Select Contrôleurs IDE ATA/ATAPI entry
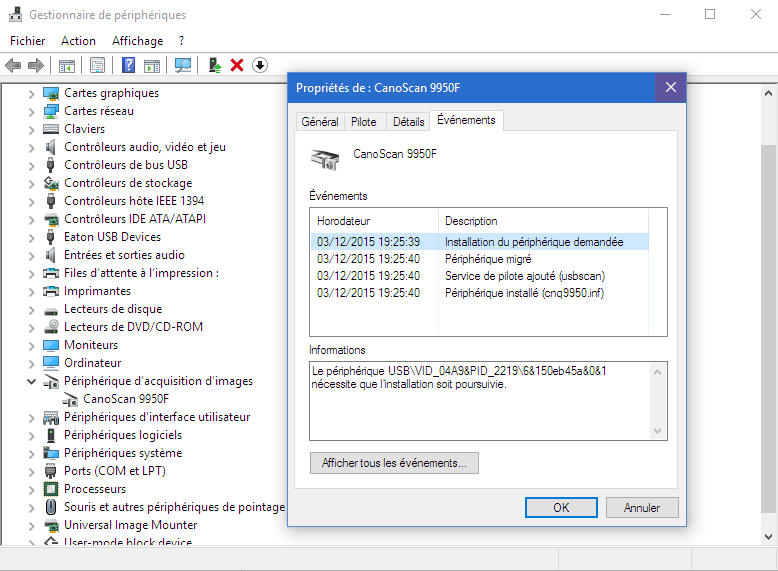The image size is (778, 571). coord(135,219)
